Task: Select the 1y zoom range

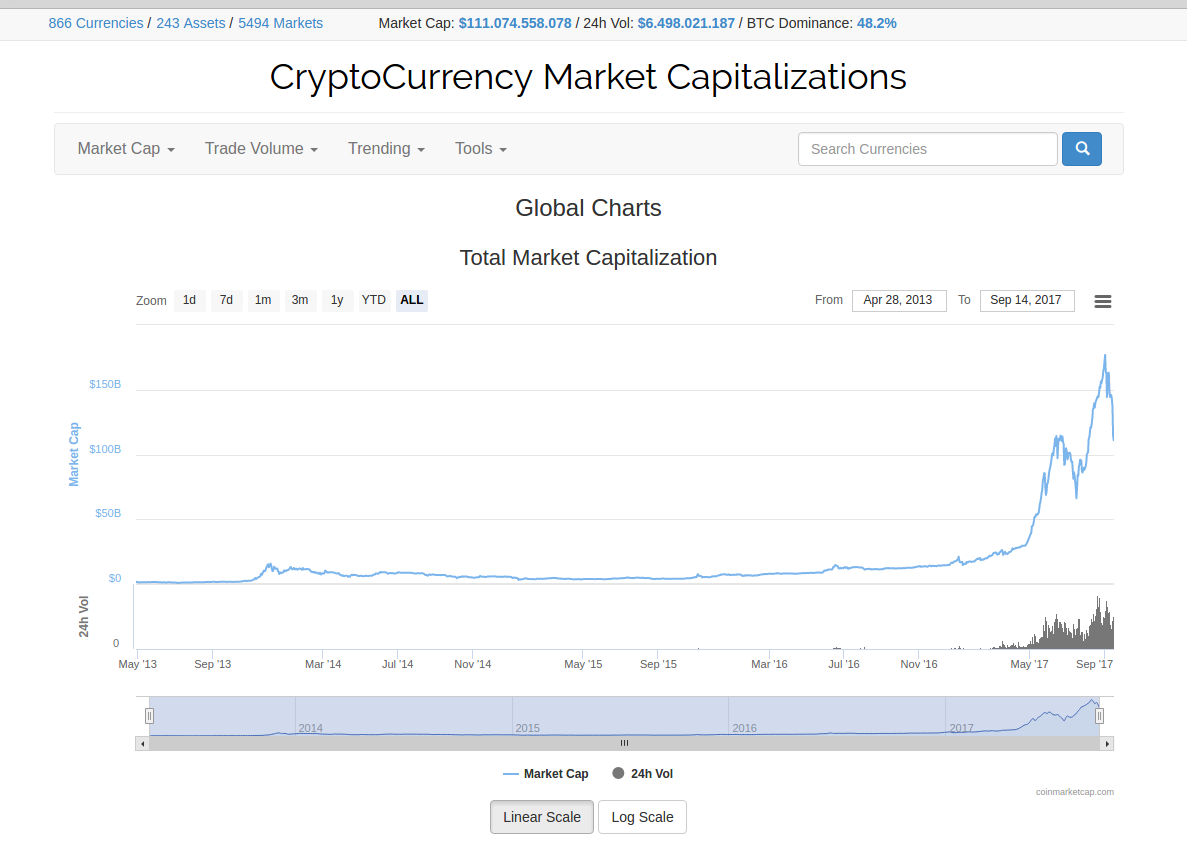Action: [x=337, y=300]
